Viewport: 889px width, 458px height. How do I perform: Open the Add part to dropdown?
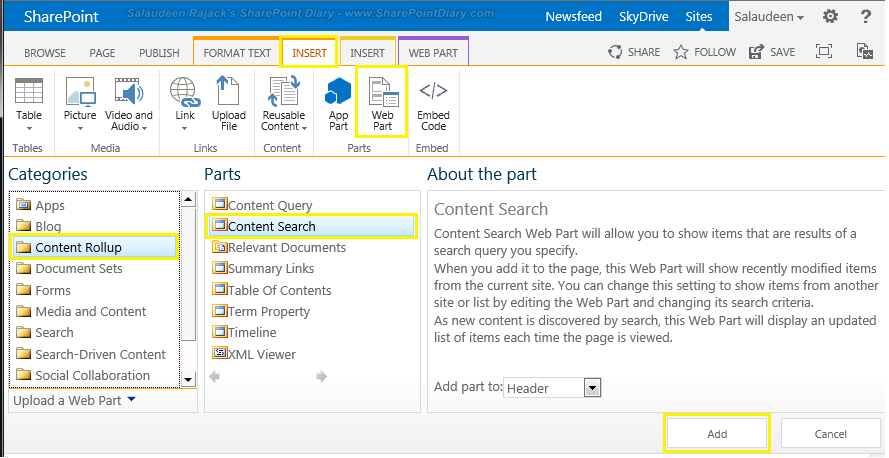[x=591, y=388]
